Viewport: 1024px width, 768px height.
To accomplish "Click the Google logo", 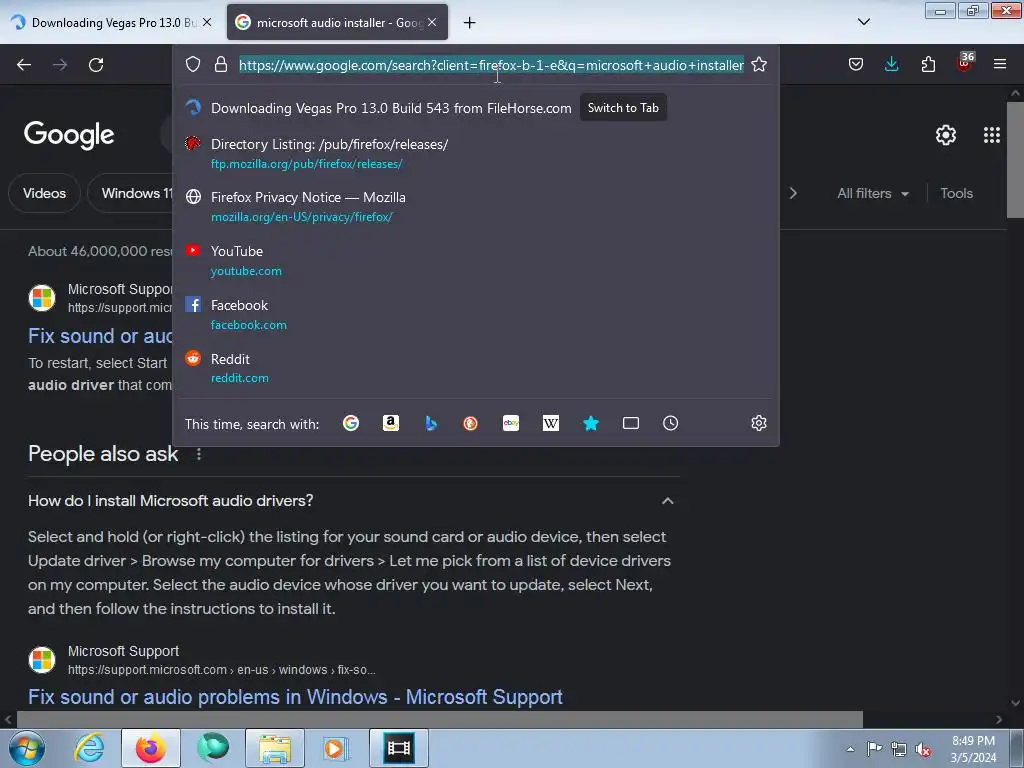I will 69,135.
